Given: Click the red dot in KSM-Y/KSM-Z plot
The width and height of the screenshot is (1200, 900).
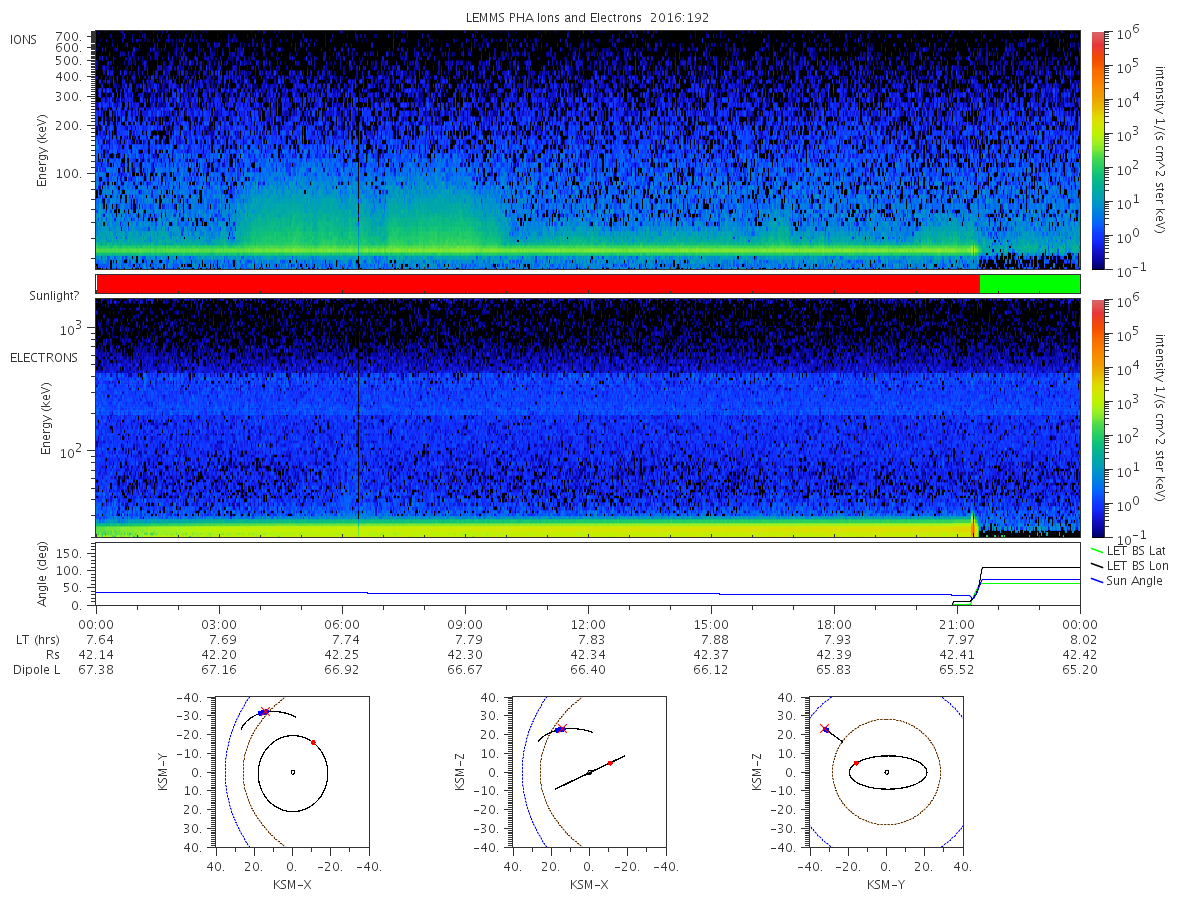Looking at the screenshot, I should point(856,763).
